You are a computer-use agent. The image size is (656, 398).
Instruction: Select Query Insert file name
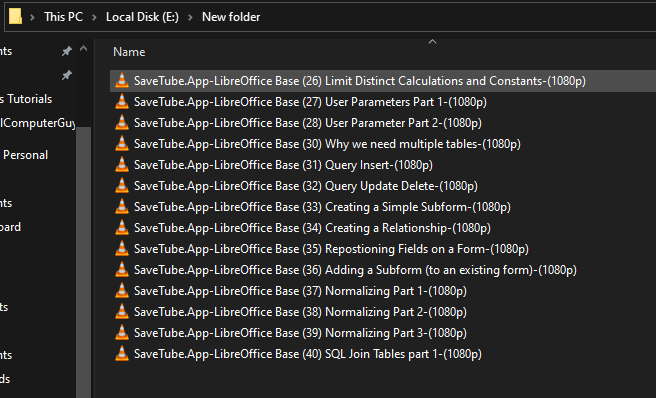(x=283, y=165)
